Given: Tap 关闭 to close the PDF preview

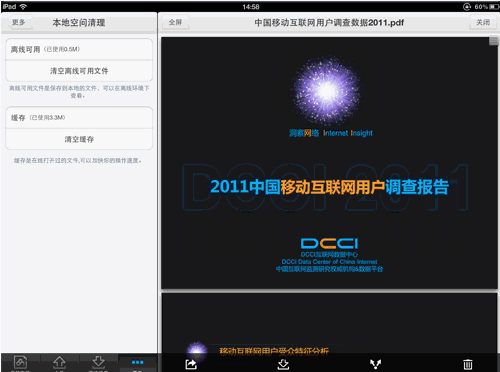Looking at the screenshot, I should (483, 22).
